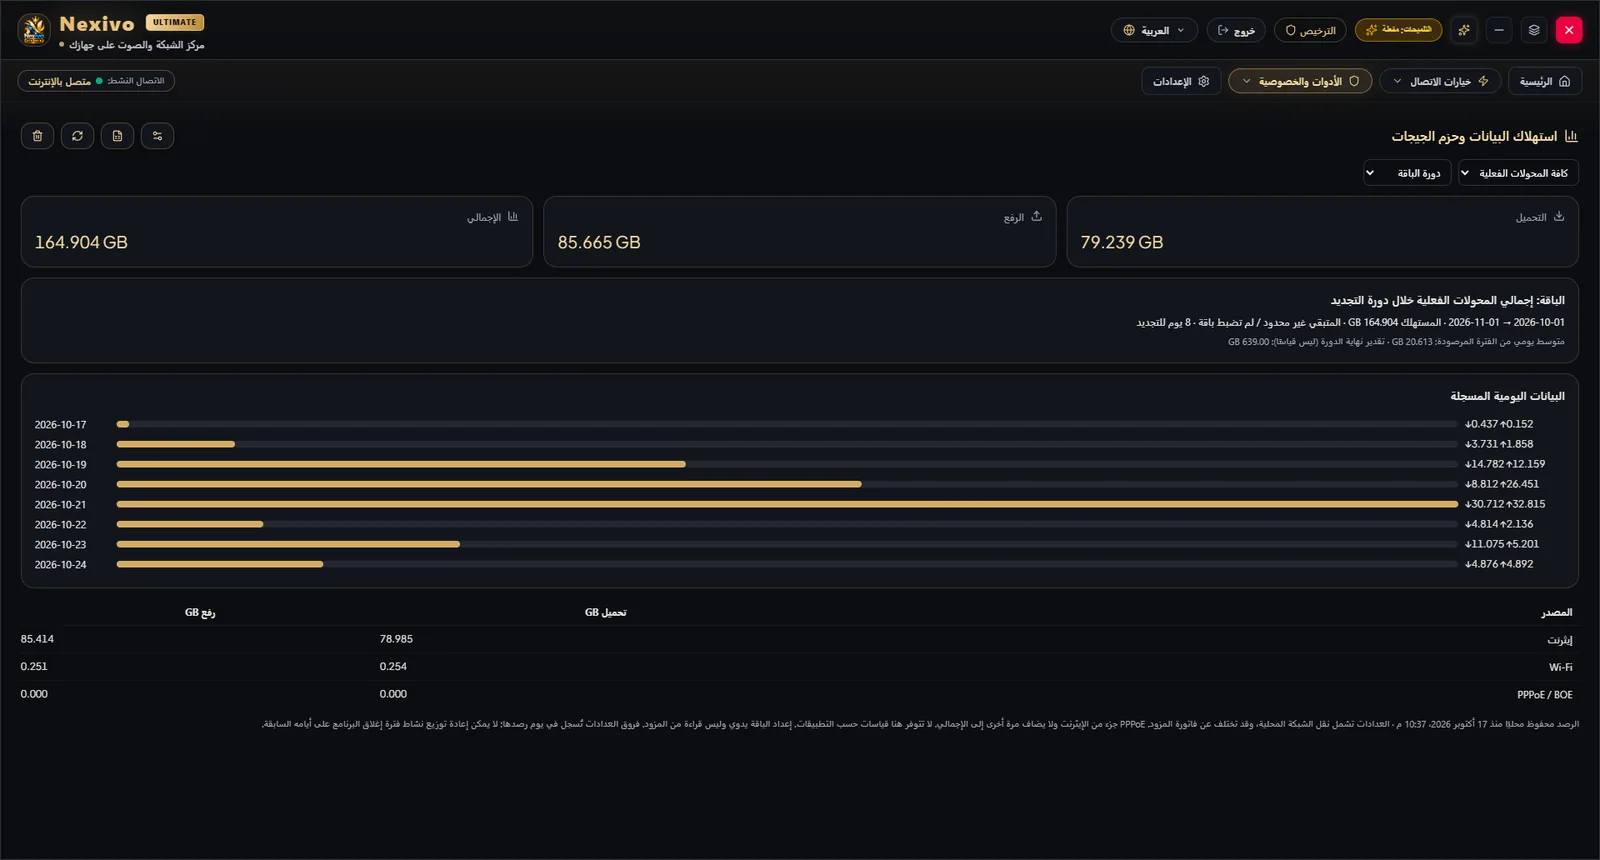Open the دورة الباقة period dropdown
Viewport: 1600px width, 860px height.
1407,173
